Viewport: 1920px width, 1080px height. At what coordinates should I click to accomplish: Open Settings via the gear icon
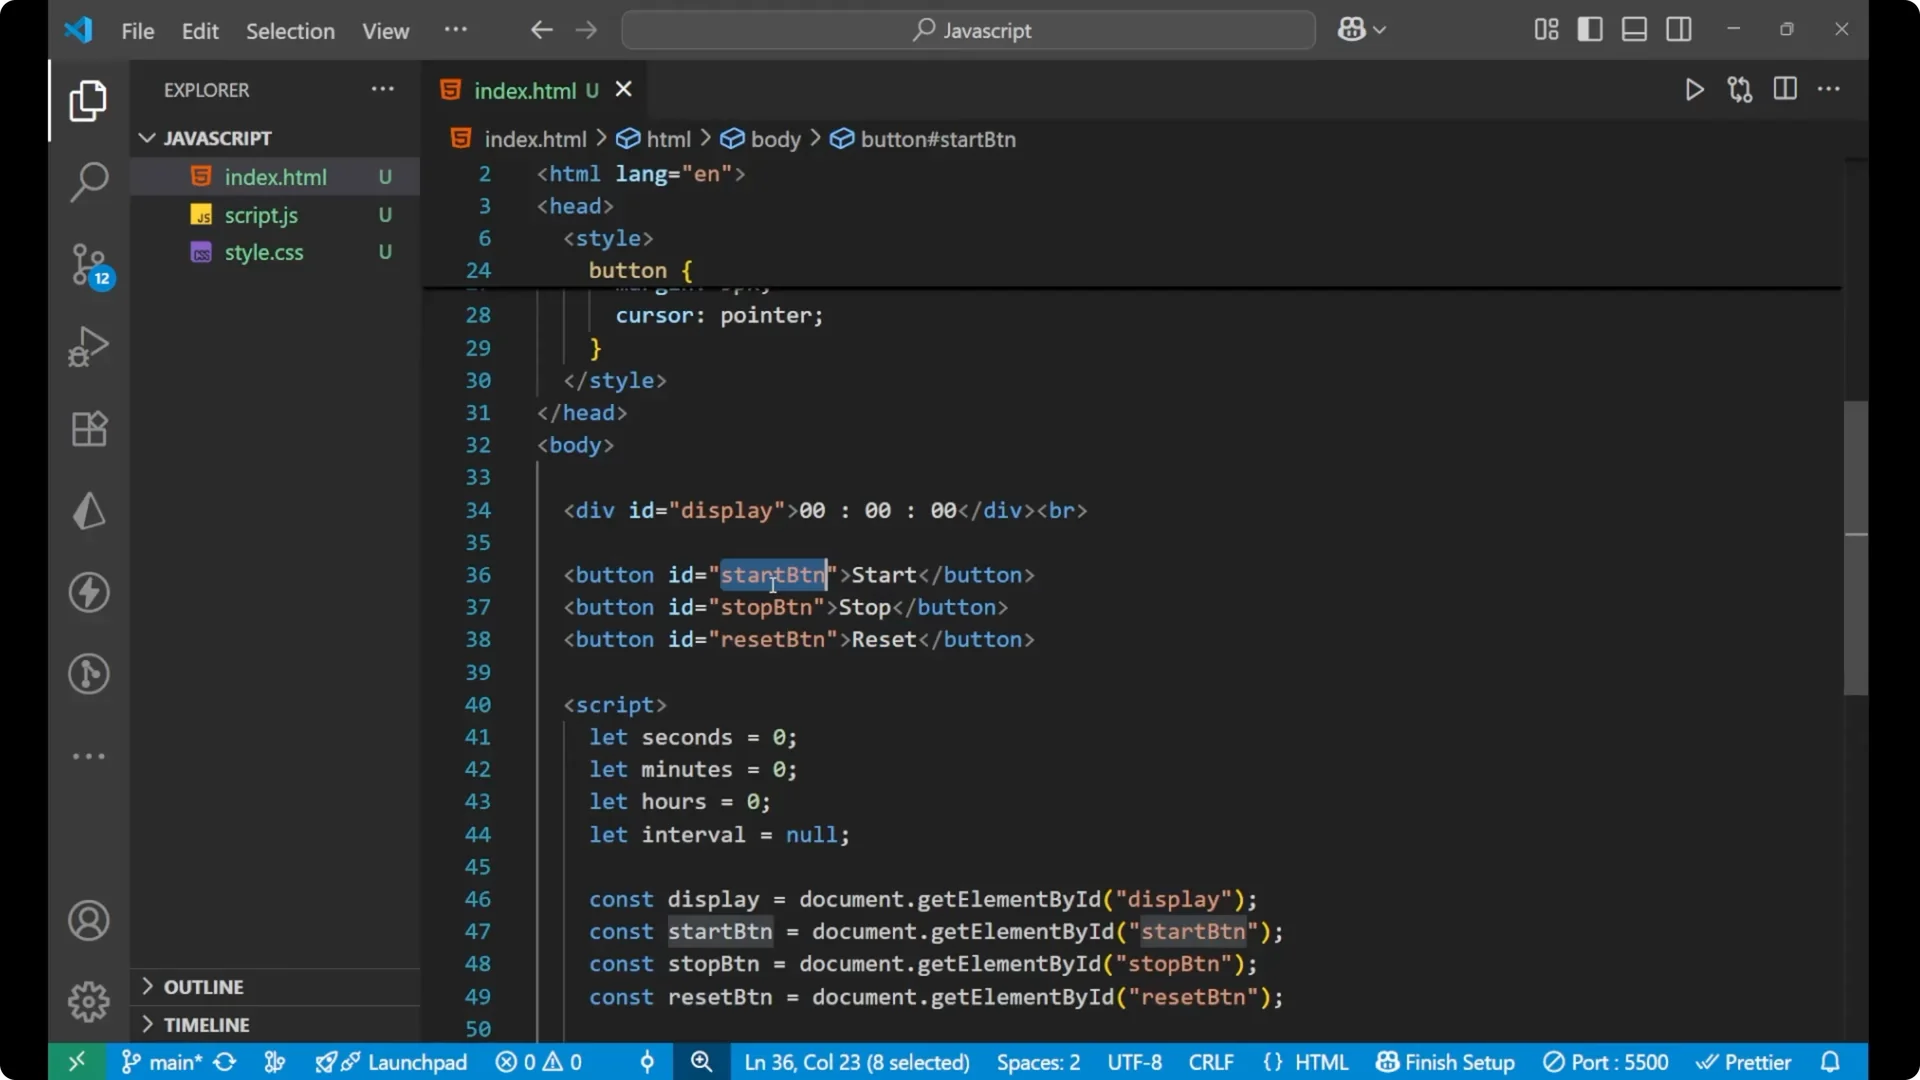[x=88, y=1001]
